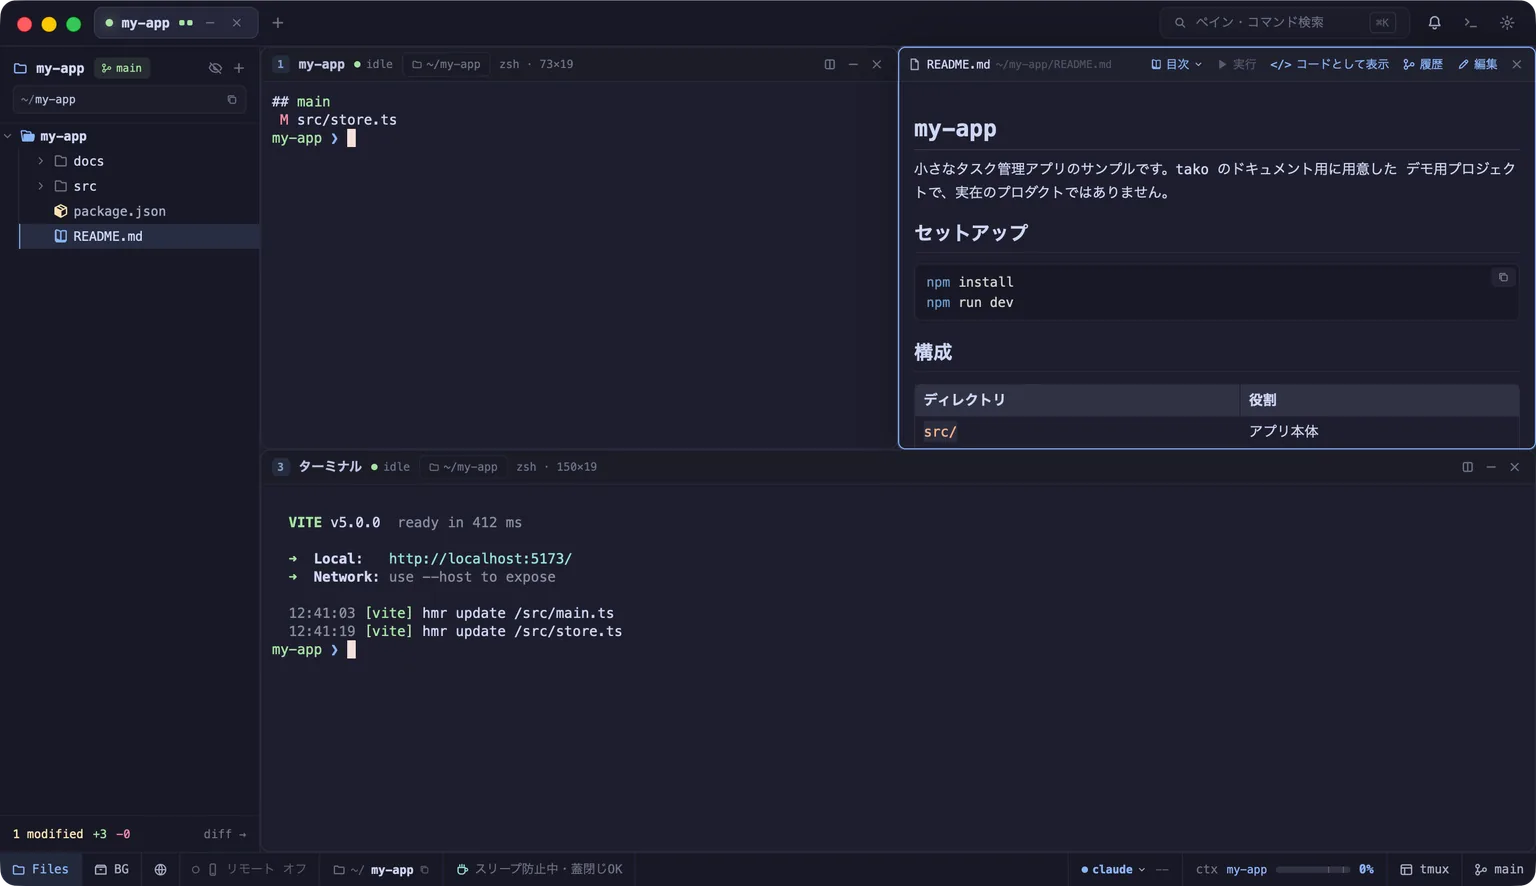Copy path icon next to my-app in status bar
1536x886 pixels.
point(425,869)
